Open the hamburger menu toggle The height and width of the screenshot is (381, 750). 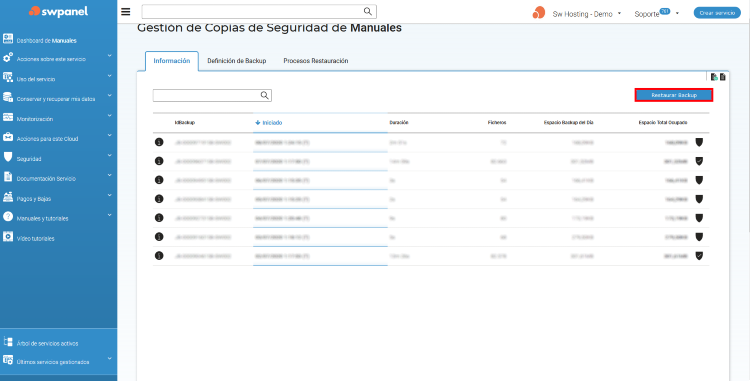coord(126,11)
